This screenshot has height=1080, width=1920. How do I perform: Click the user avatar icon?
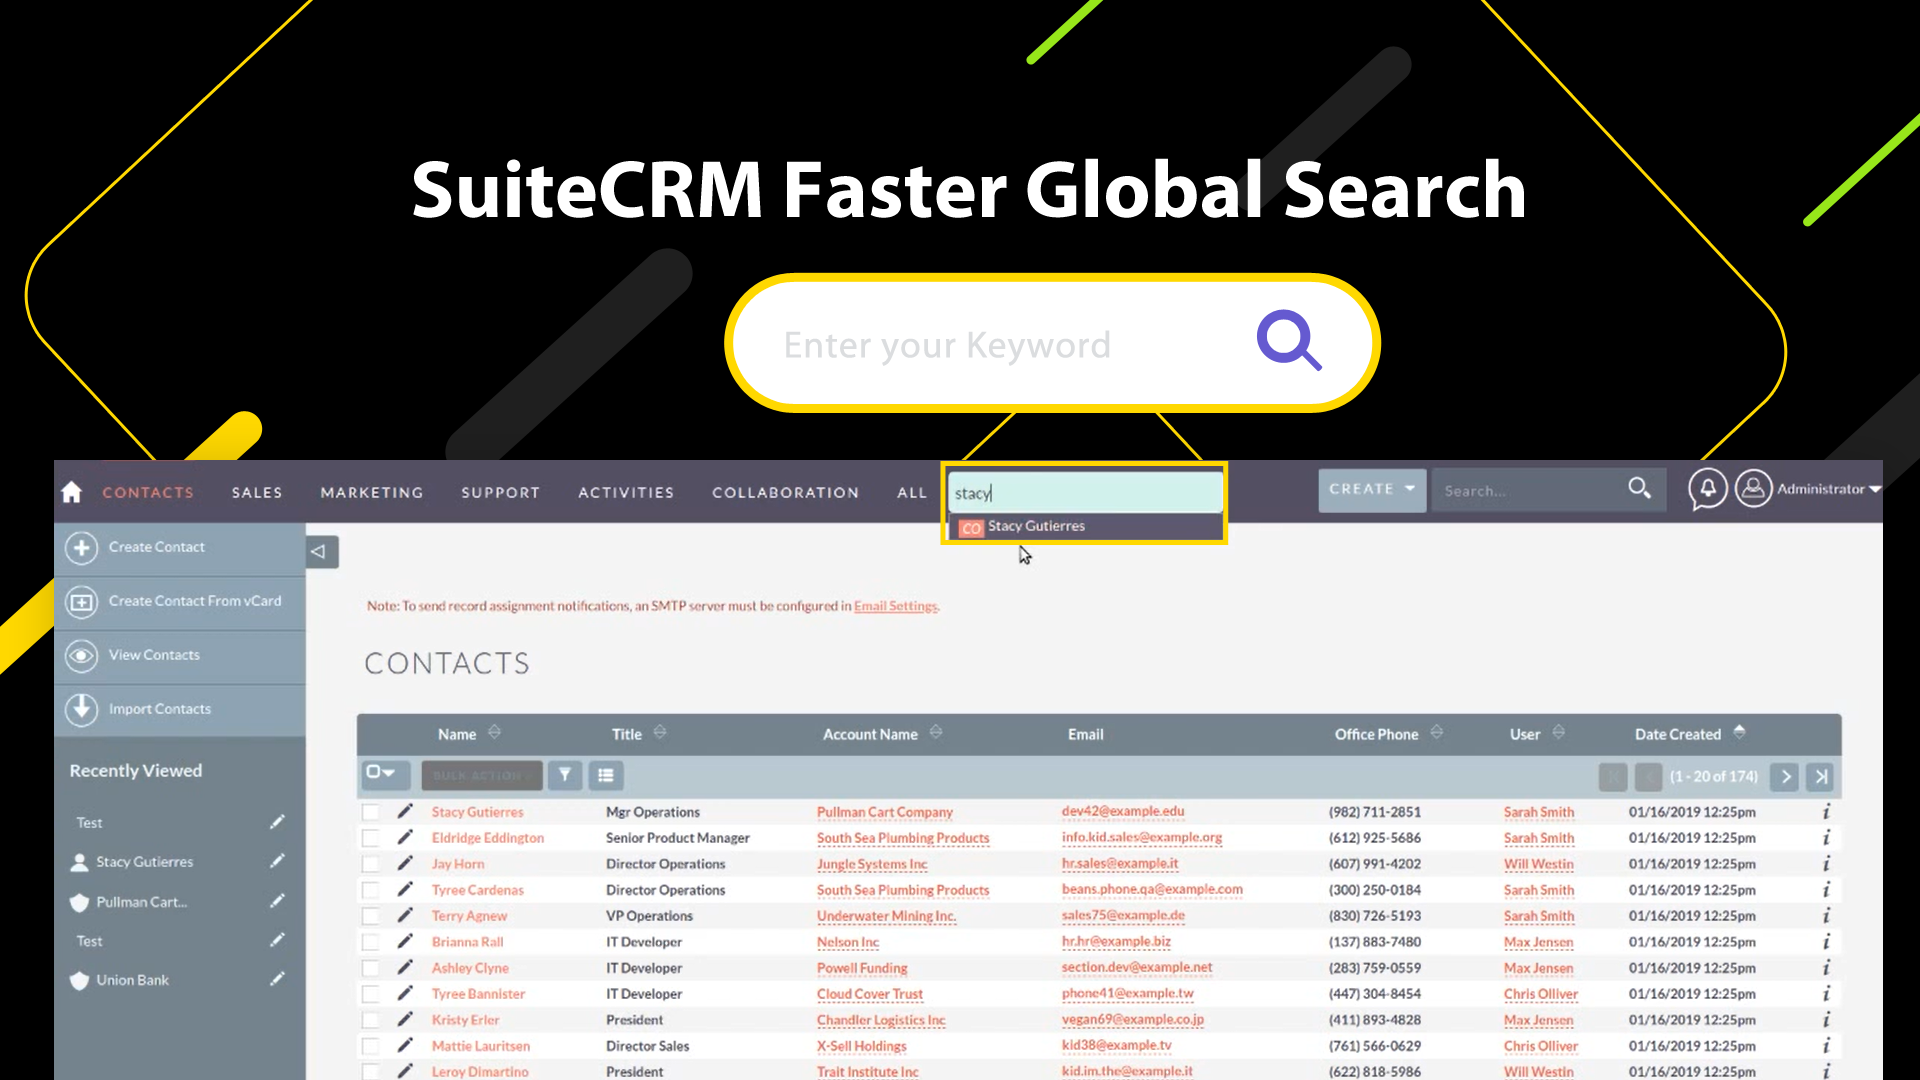(1753, 489)
